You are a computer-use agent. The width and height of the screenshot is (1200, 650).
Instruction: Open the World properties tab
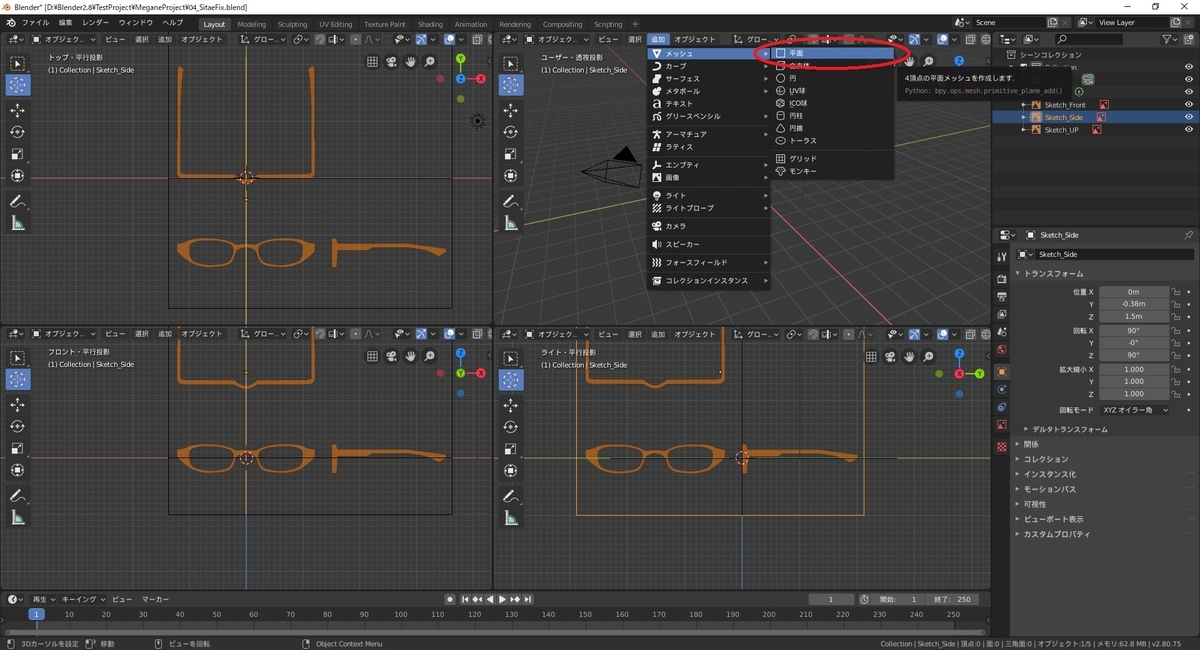point(1002,350)
